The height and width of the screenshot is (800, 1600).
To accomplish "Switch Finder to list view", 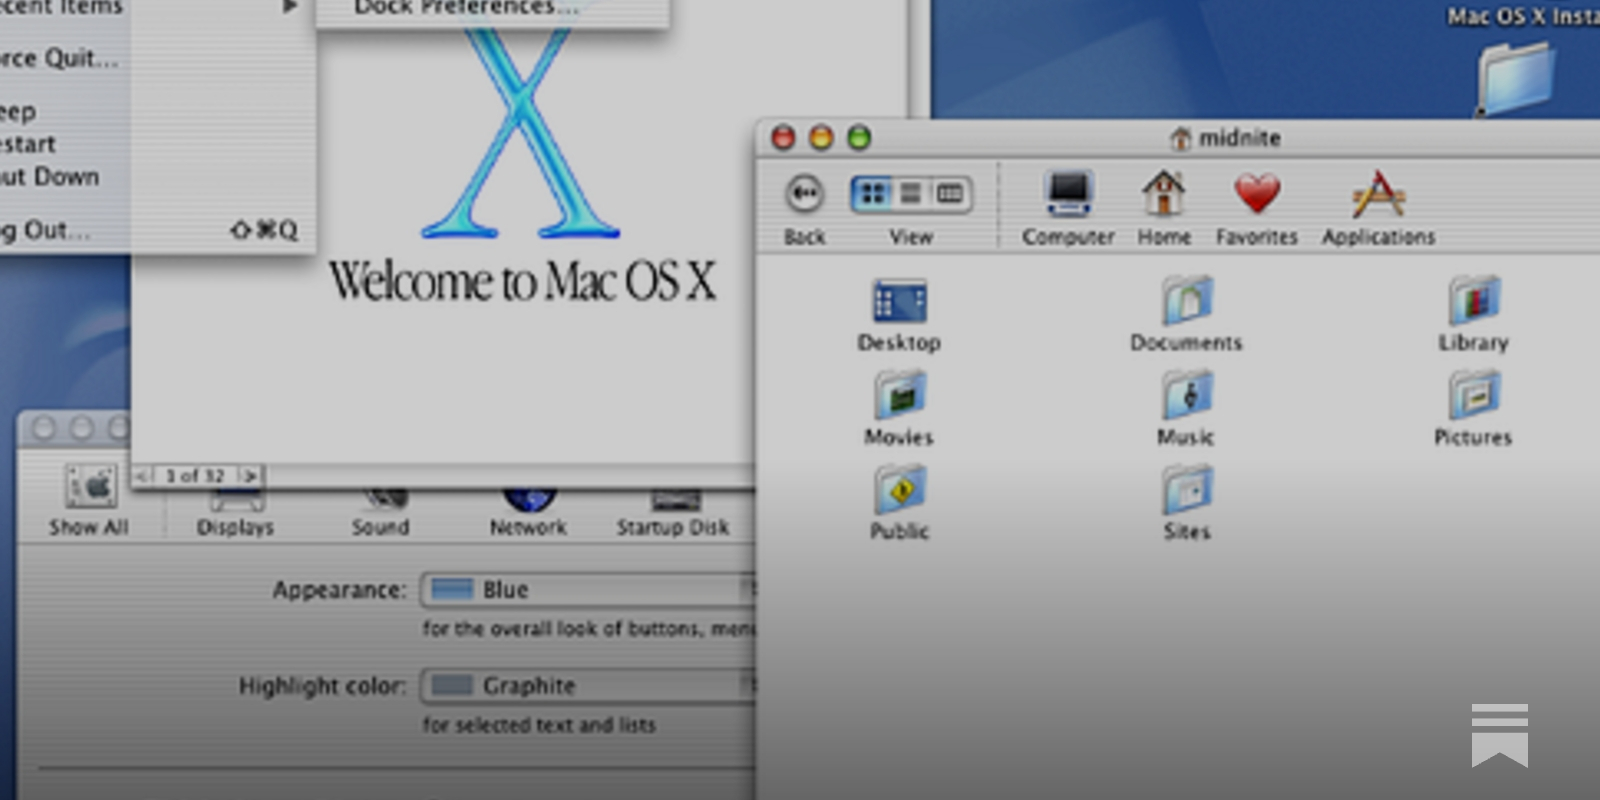I will 910,193.
